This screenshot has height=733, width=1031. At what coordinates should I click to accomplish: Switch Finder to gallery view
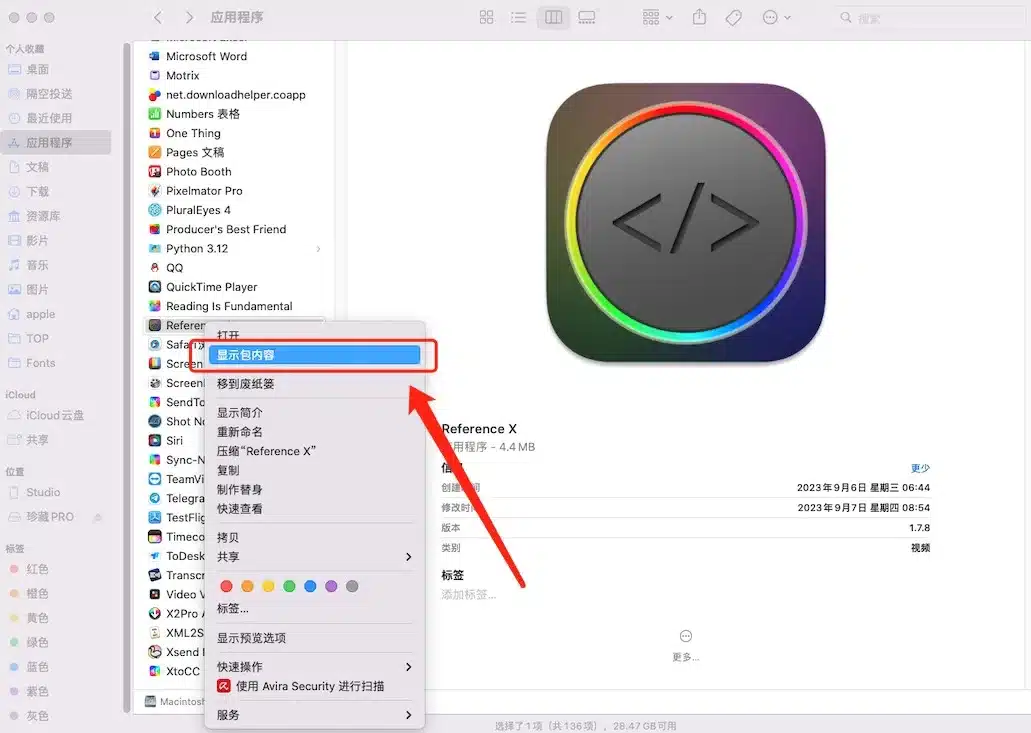pos(587,18)
